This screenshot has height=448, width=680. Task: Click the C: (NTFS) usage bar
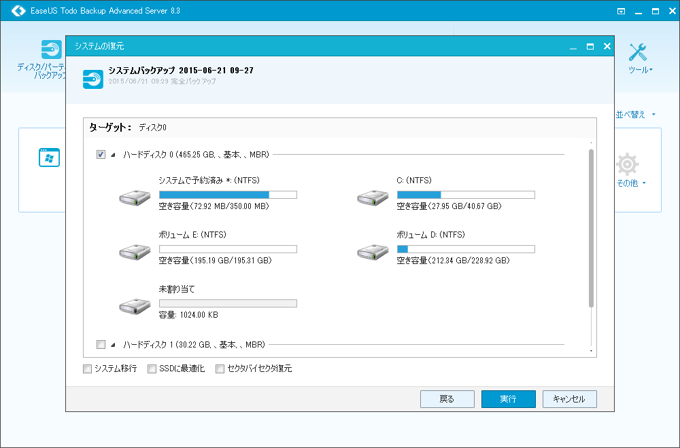pyautogui.click(x=466, y=195)
